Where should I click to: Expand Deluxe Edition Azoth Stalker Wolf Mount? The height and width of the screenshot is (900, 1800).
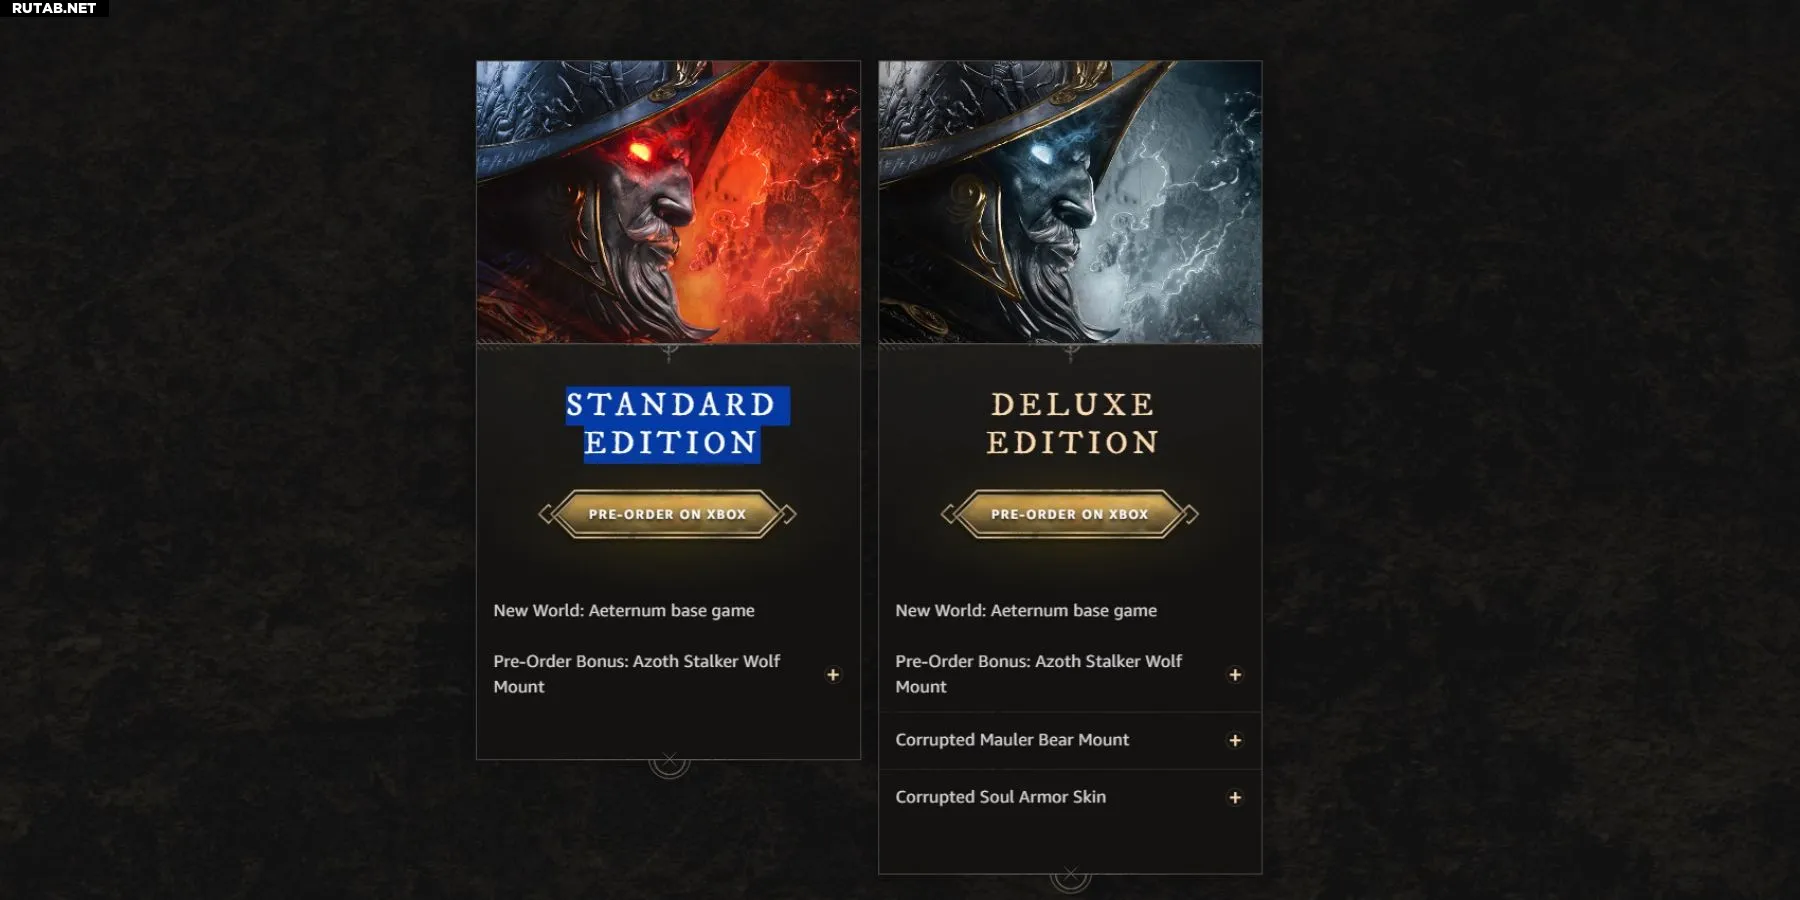click(1235, 675)
